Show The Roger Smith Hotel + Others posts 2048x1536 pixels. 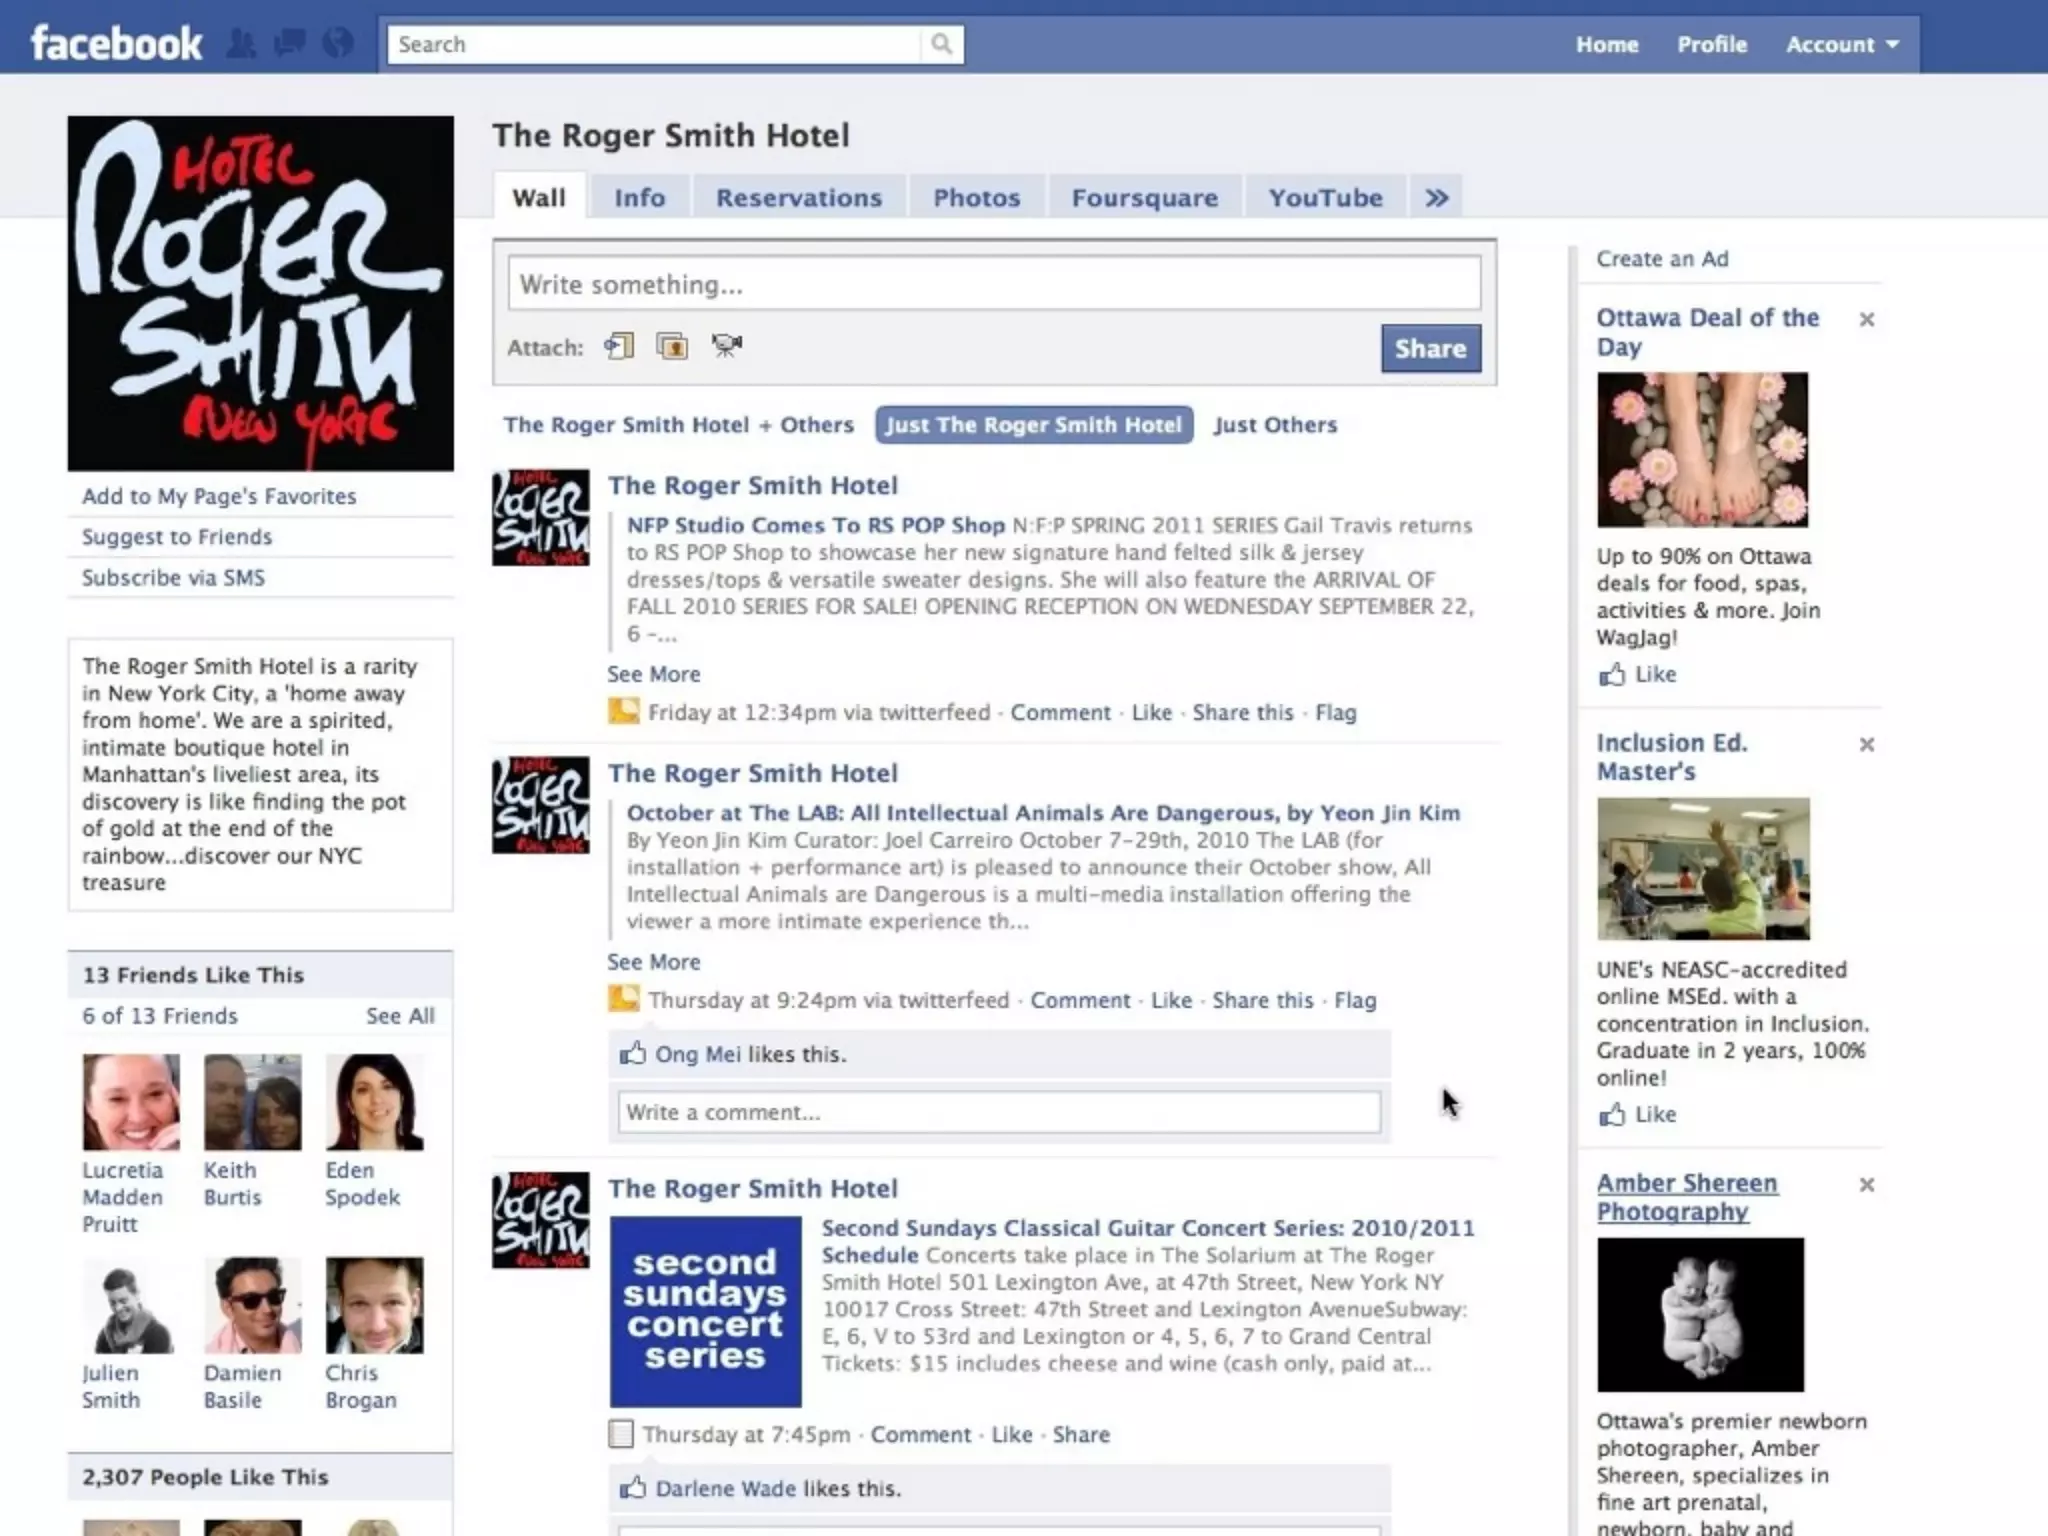coord(678,425)
